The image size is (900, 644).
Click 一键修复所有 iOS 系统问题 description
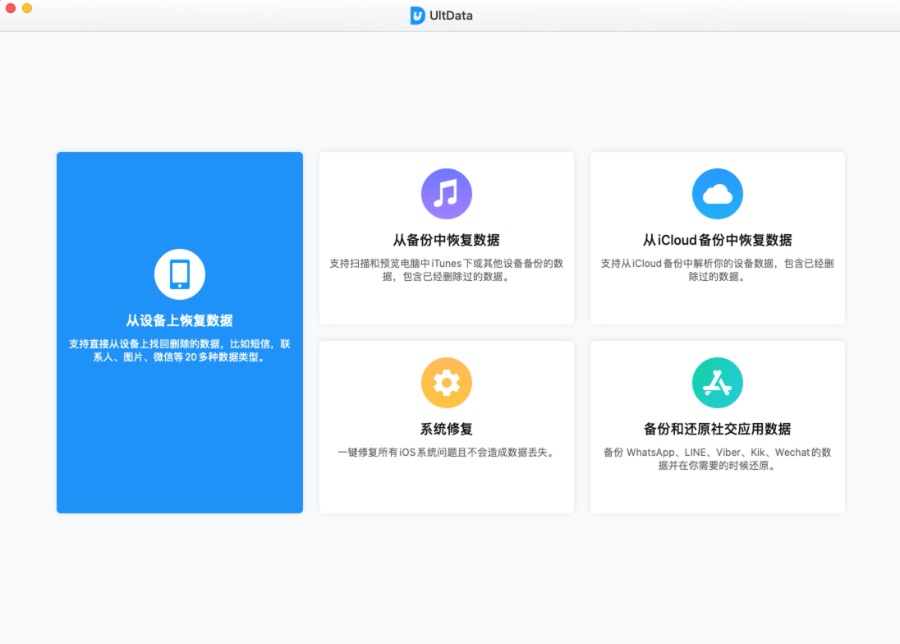(x=447, y=452)
